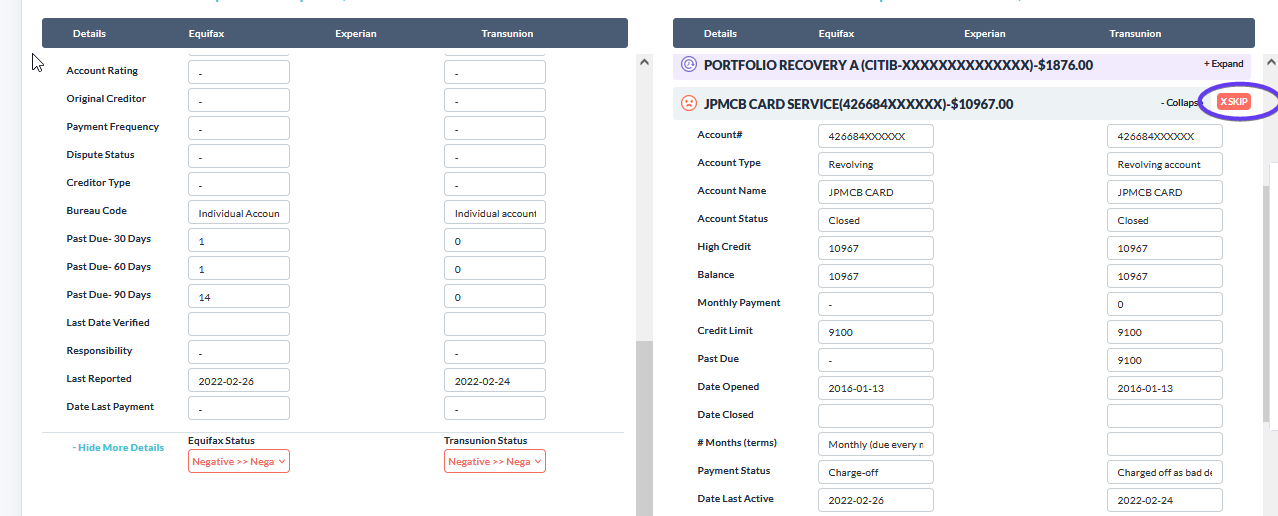
Task: Open the Equifax Status dropdown
Action: click(x=239, y=461)
